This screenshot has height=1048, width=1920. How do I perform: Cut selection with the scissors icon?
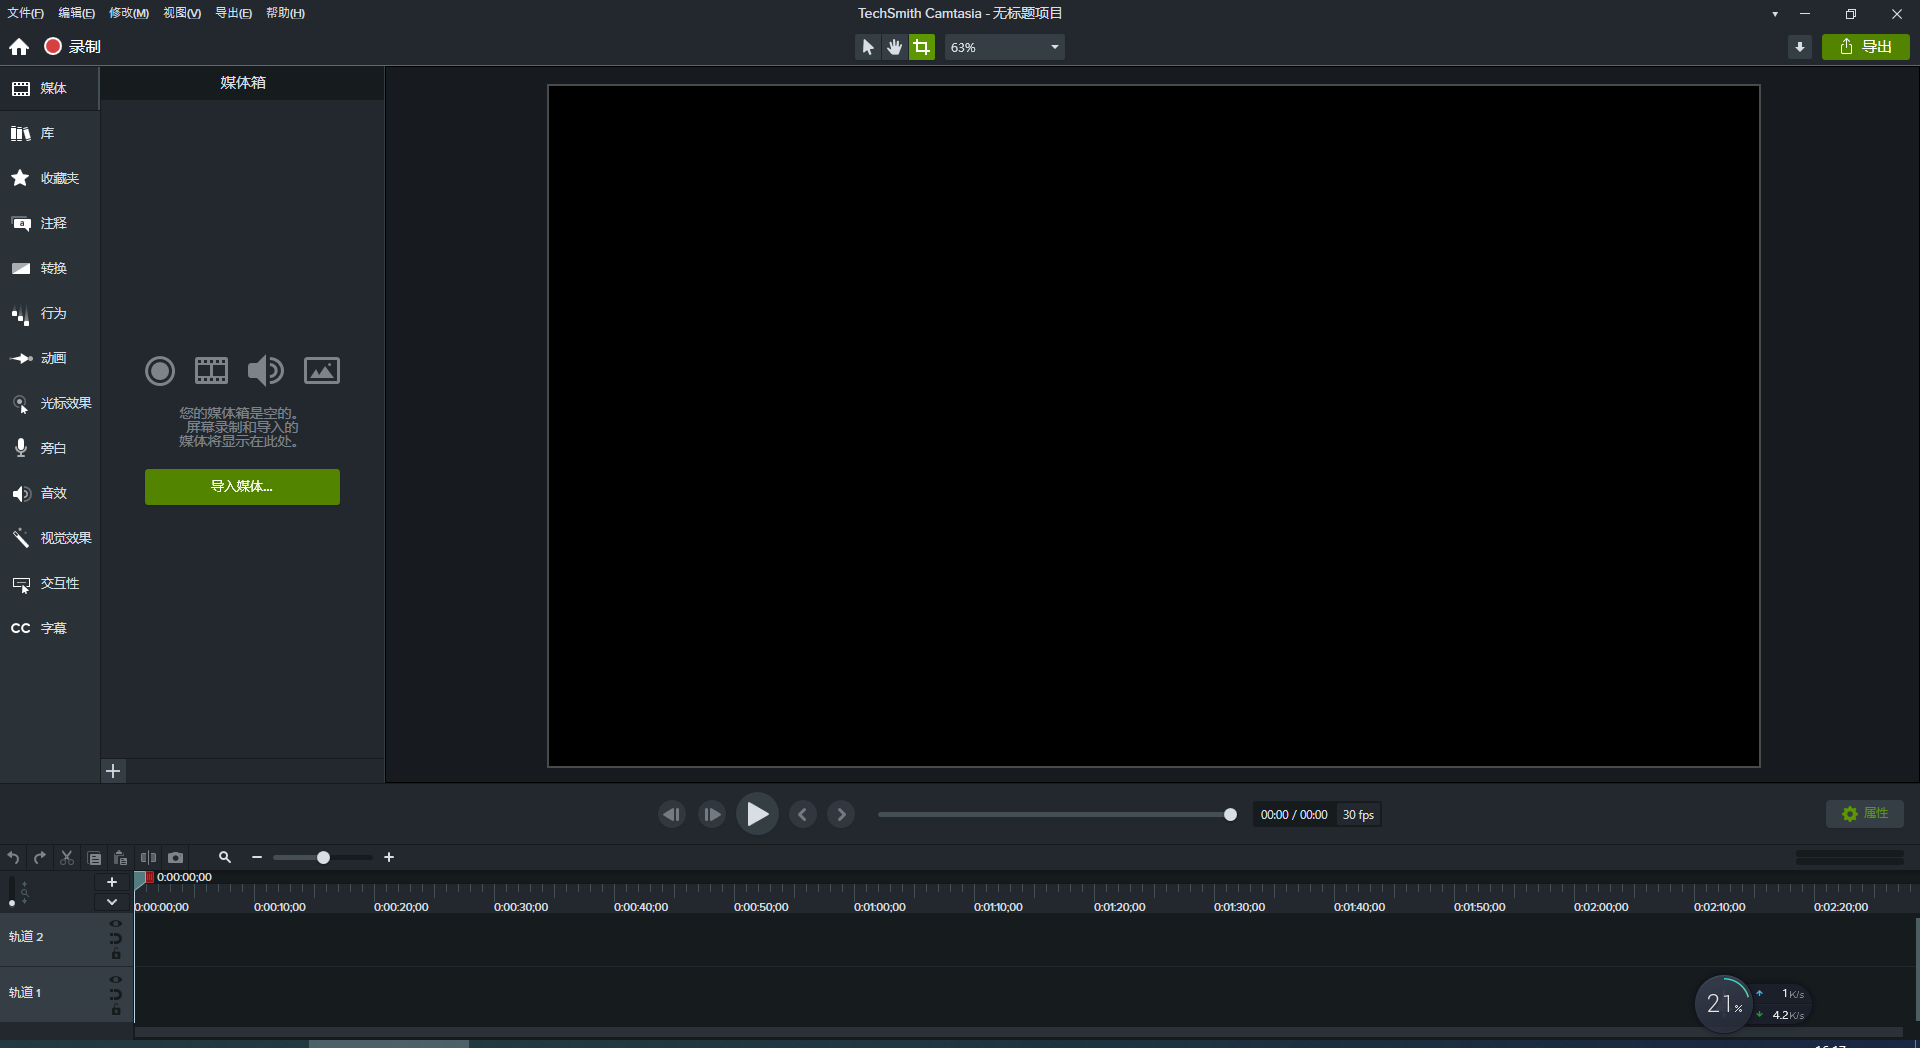click(x=67, y=858)
